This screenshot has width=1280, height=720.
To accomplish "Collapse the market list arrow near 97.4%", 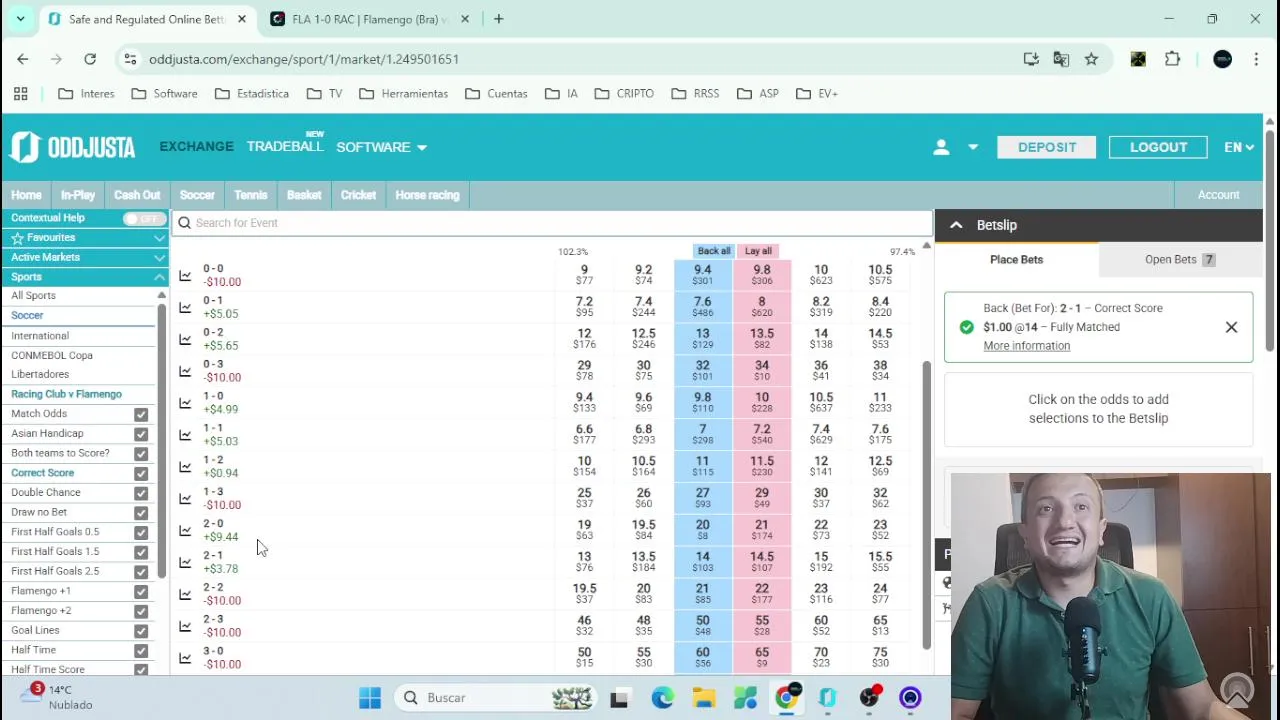I will pyautogui.click(x=926, y=246).
